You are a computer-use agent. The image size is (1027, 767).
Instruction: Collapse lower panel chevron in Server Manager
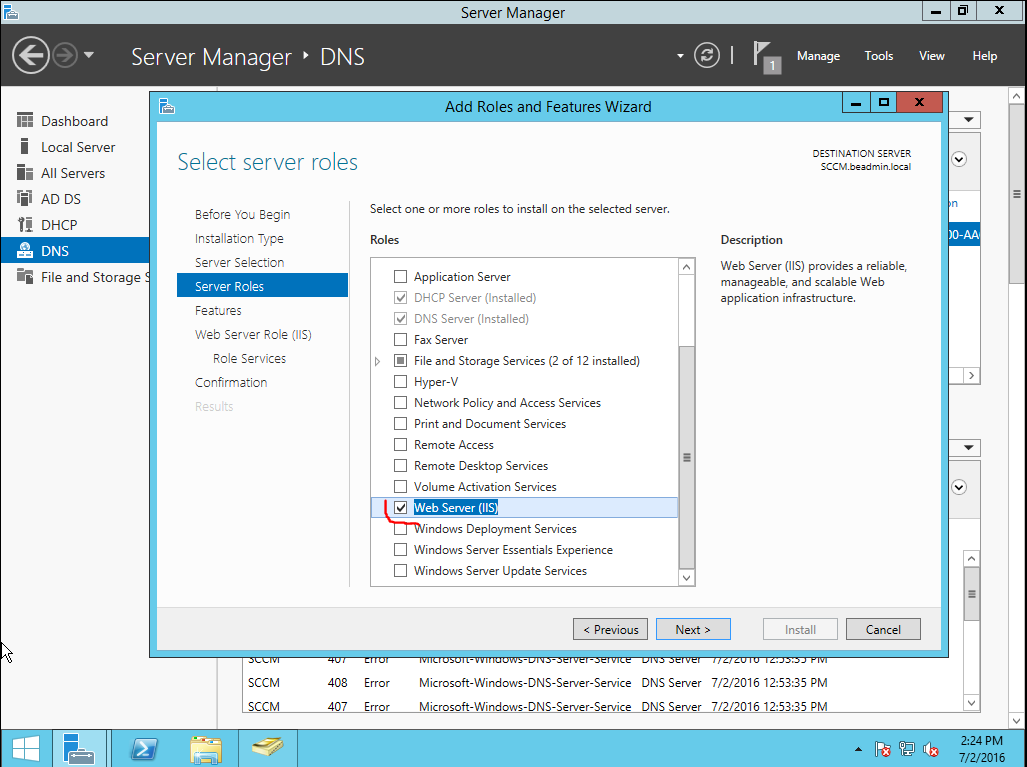(x=959, y=487)
